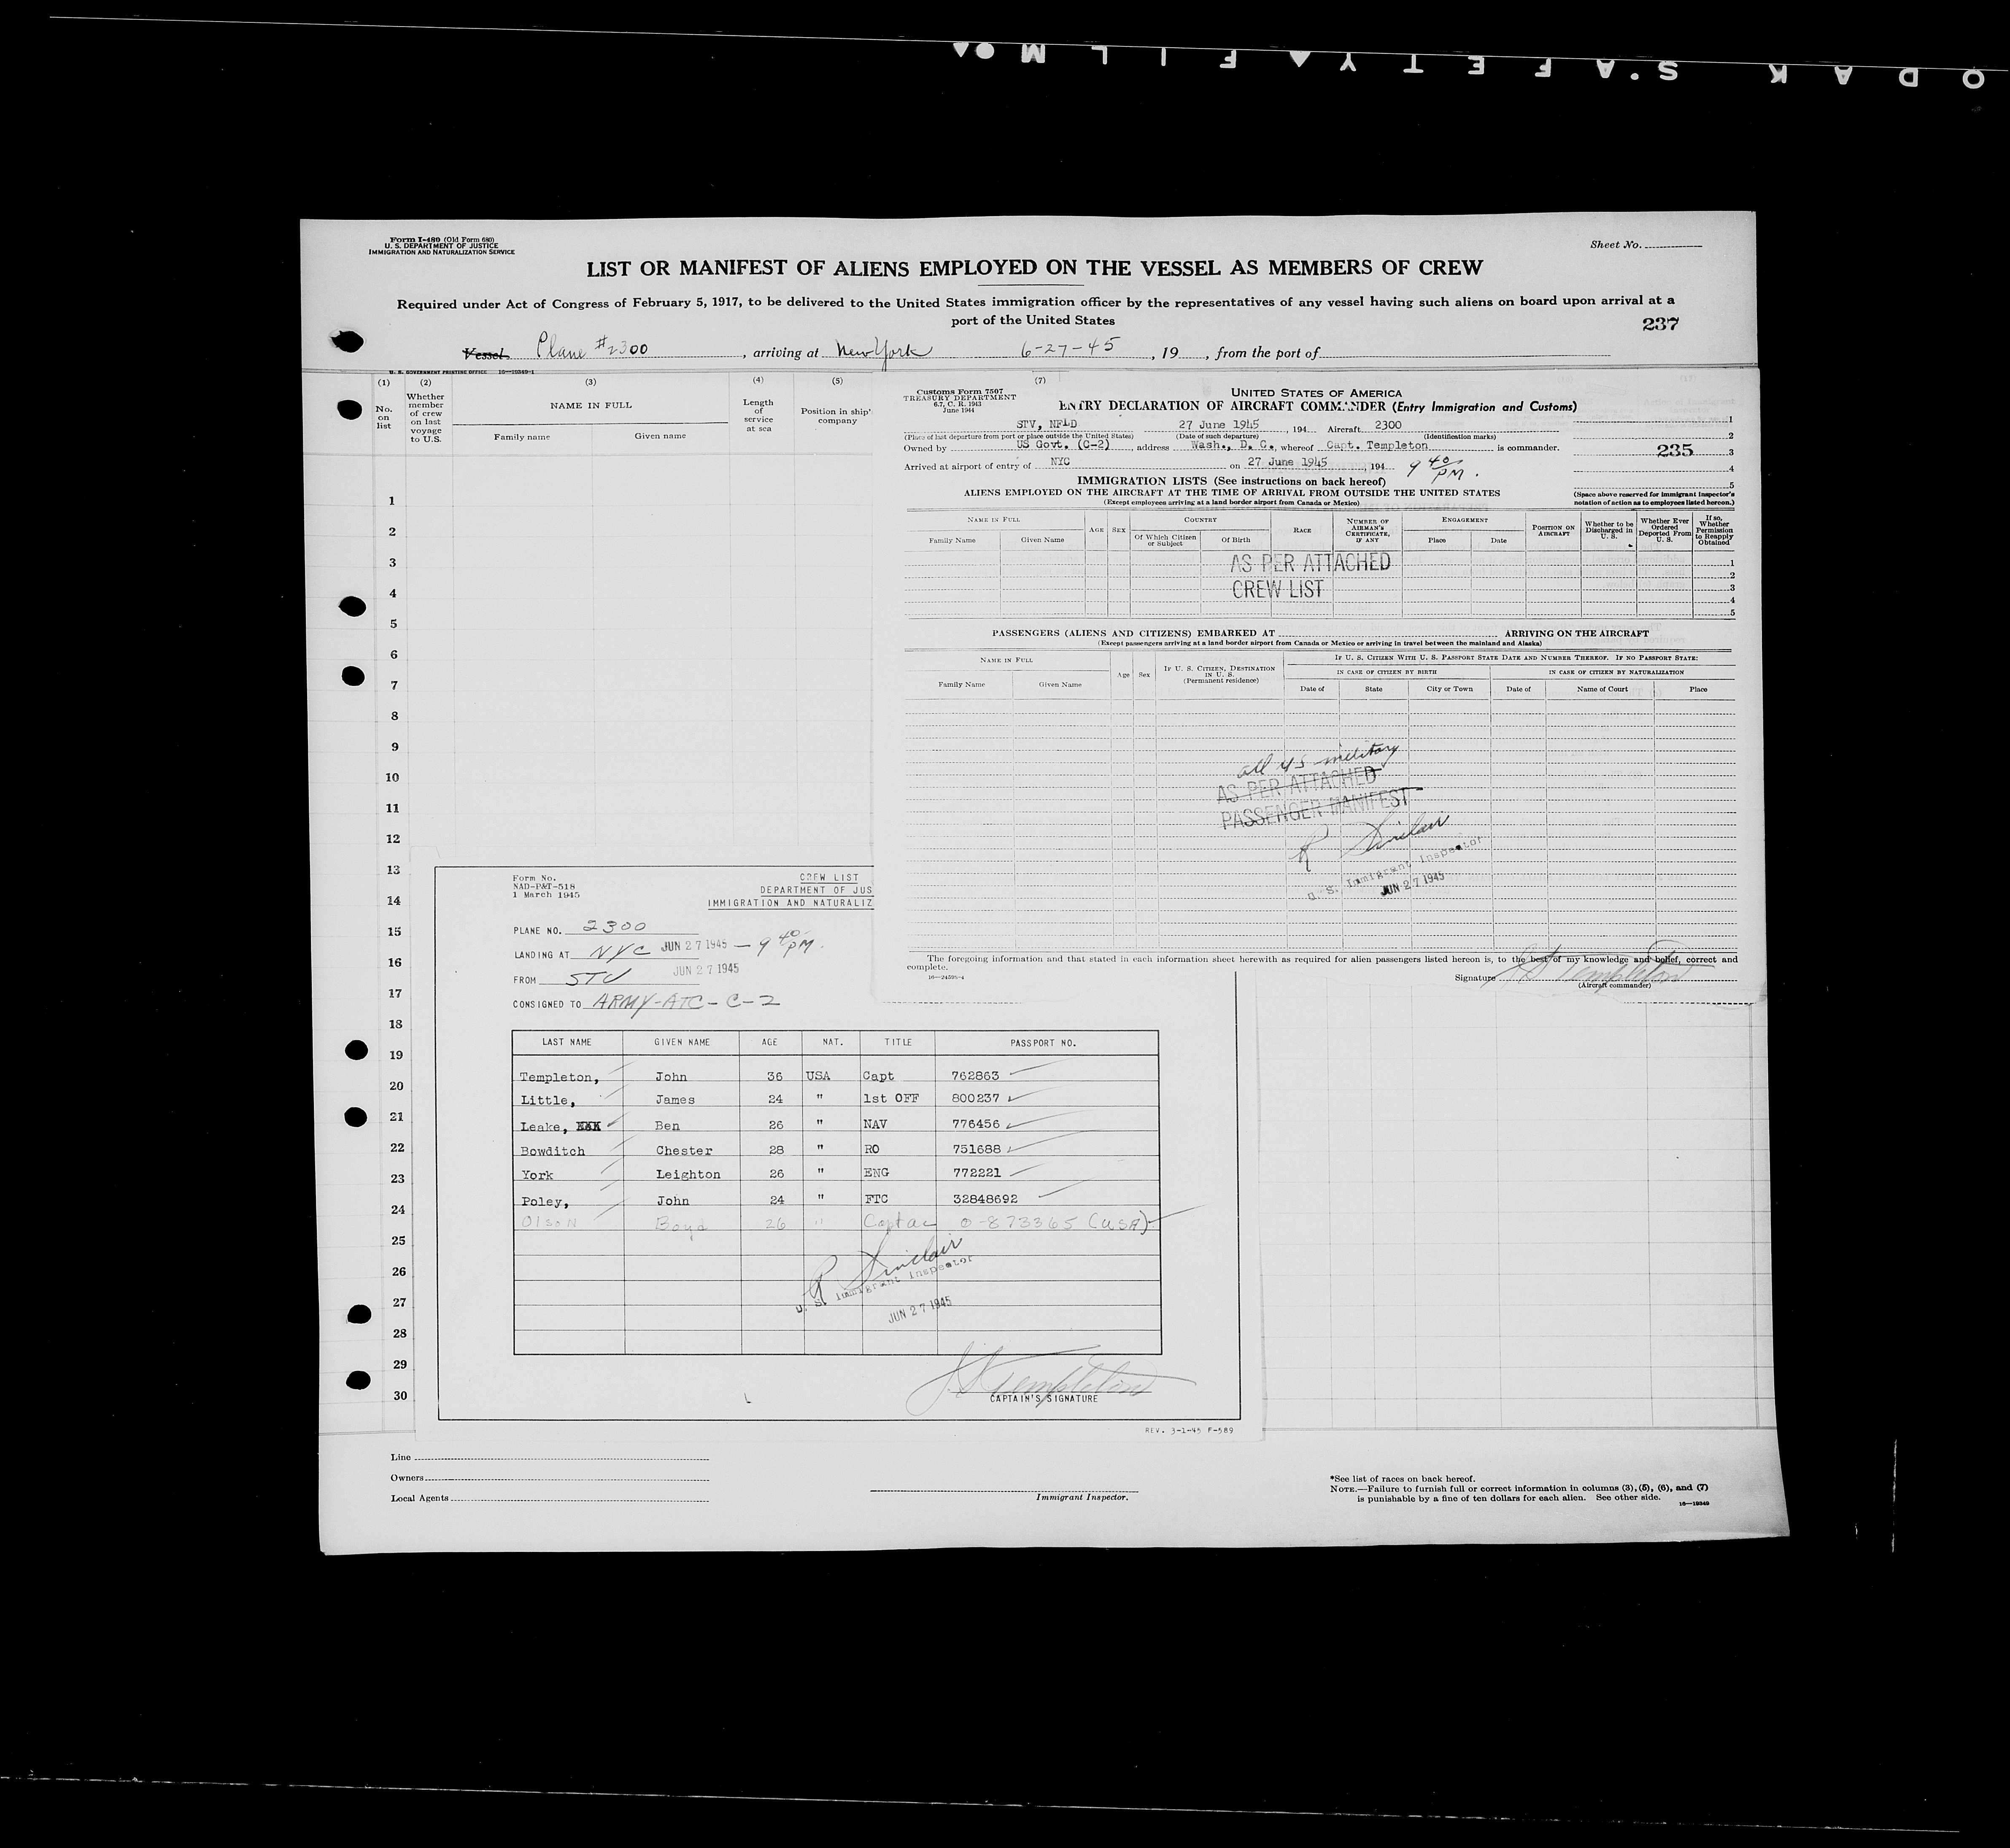Click the struck-out 'PASSENGER MANIFEST' stamp
The height and width of the screenshot is (1848, 2010).
pyautogui.click(x=1315, y=808)
